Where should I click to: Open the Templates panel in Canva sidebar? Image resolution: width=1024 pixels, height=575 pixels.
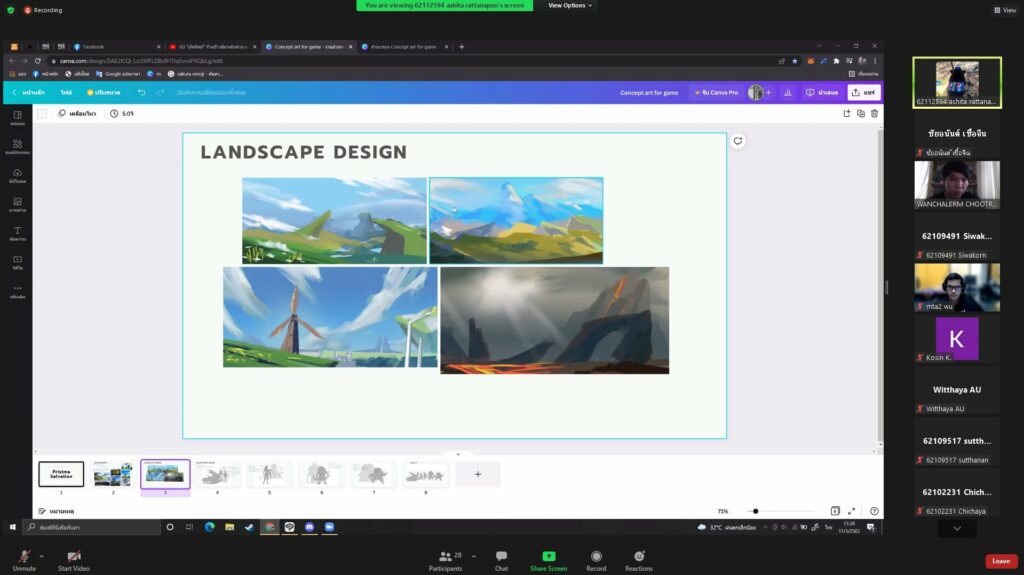coord(17,117)
